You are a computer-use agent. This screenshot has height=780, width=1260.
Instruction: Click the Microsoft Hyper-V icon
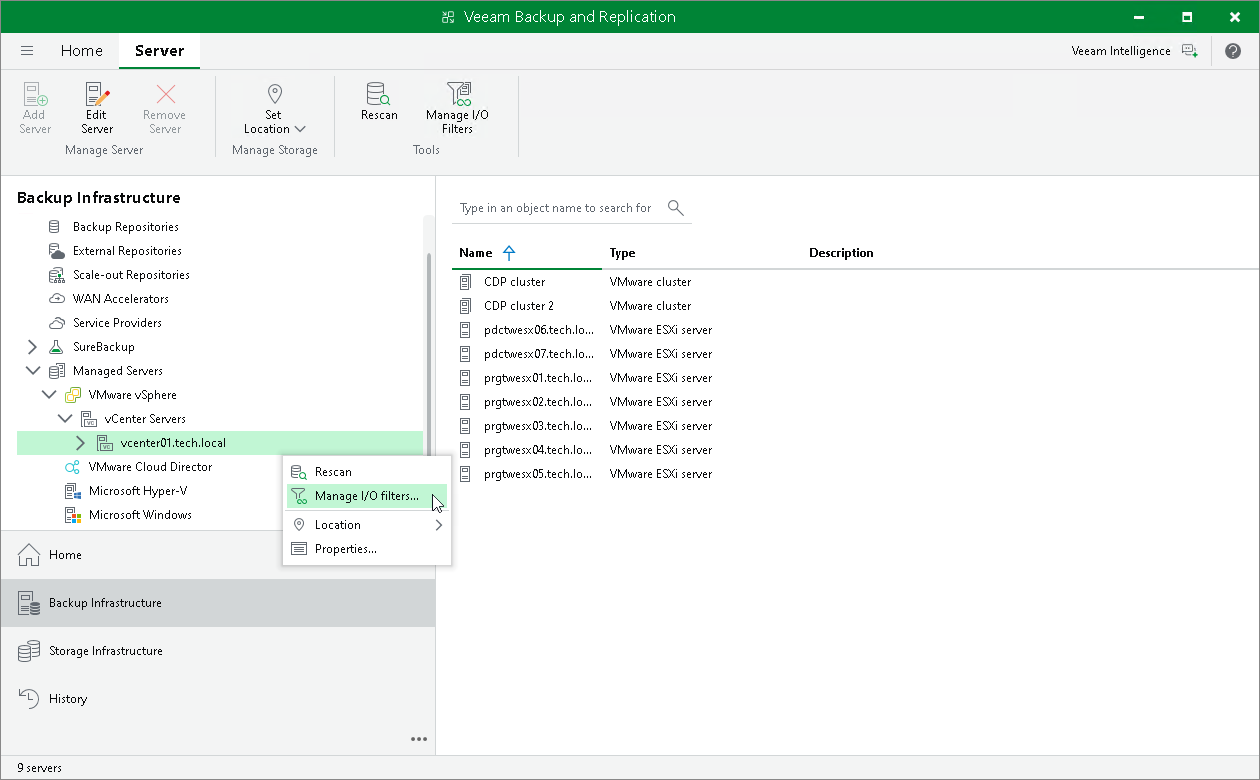(72, 491)
